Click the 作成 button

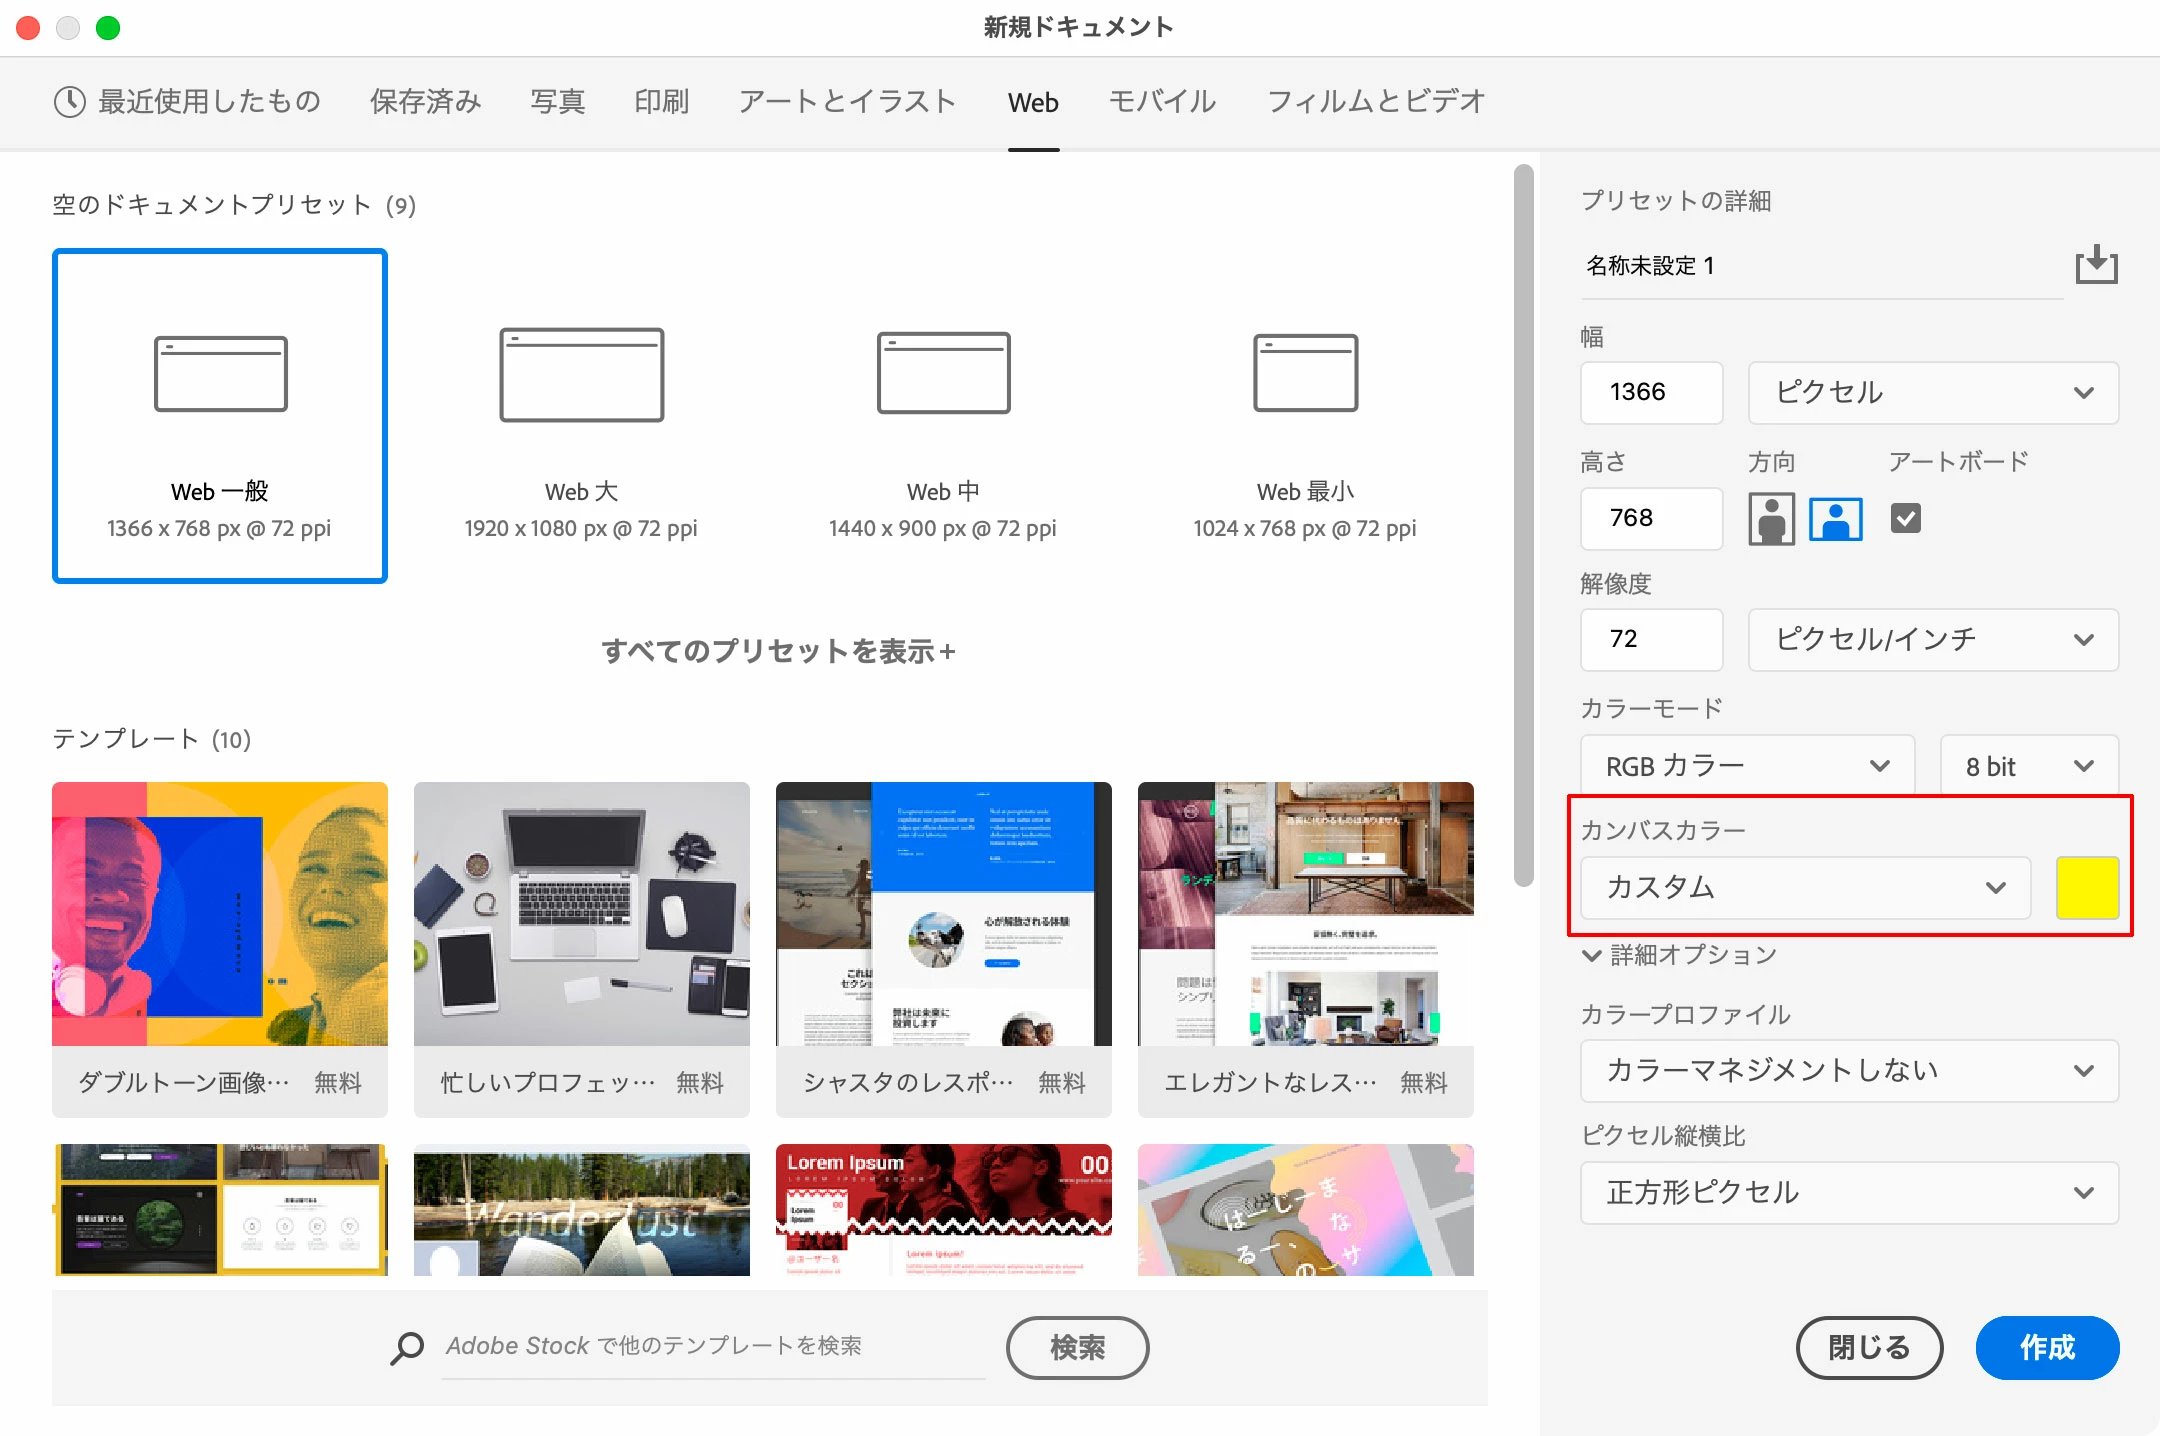click(x=2046, y=1347)
